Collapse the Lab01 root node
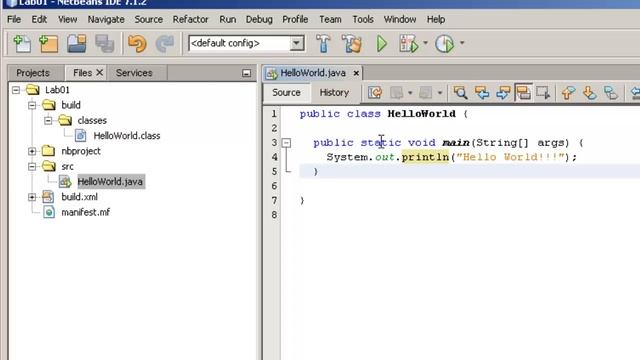Screen dimensions: 640x360 tap(16, 90)
